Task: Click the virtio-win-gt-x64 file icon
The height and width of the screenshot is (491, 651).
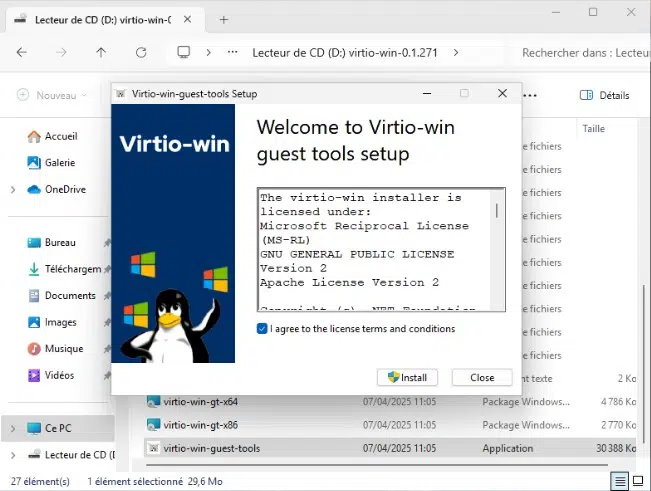Action: click(153, 401)
